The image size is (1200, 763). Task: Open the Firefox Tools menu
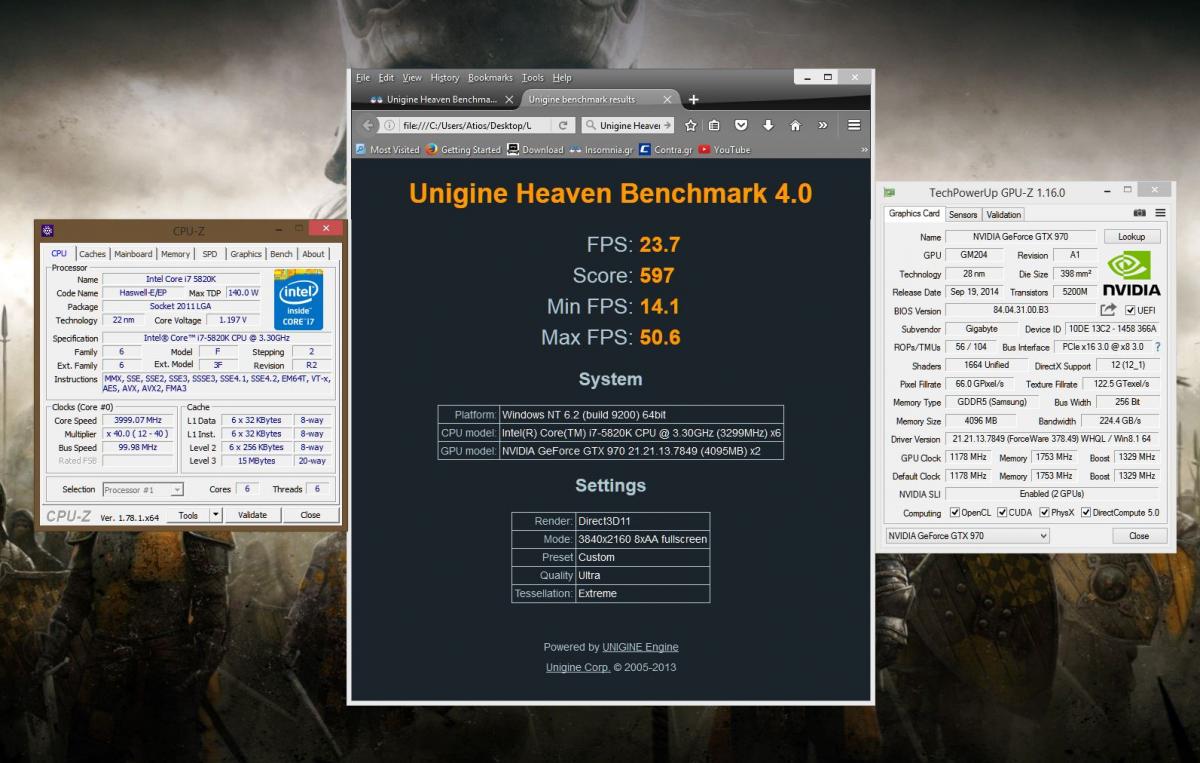coord(533,77)
